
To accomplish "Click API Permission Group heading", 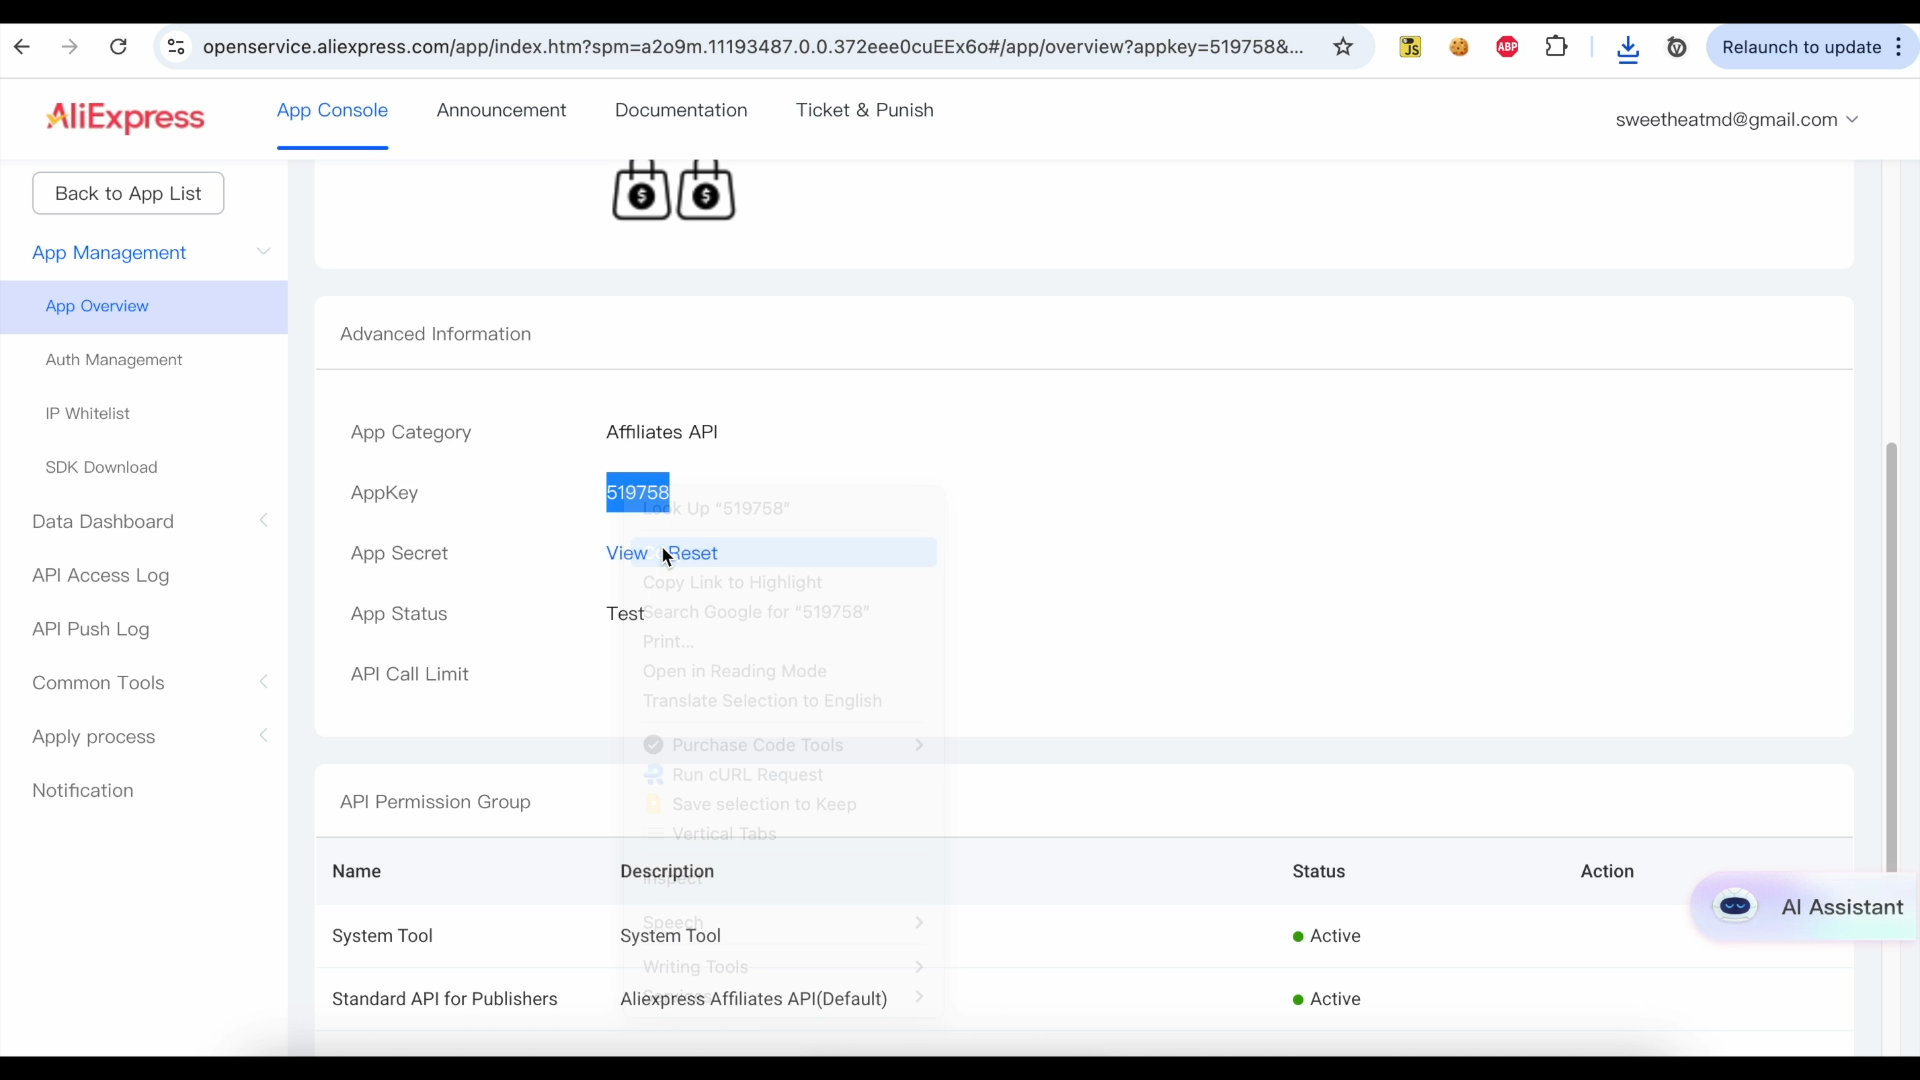I will tap(435, 803).
